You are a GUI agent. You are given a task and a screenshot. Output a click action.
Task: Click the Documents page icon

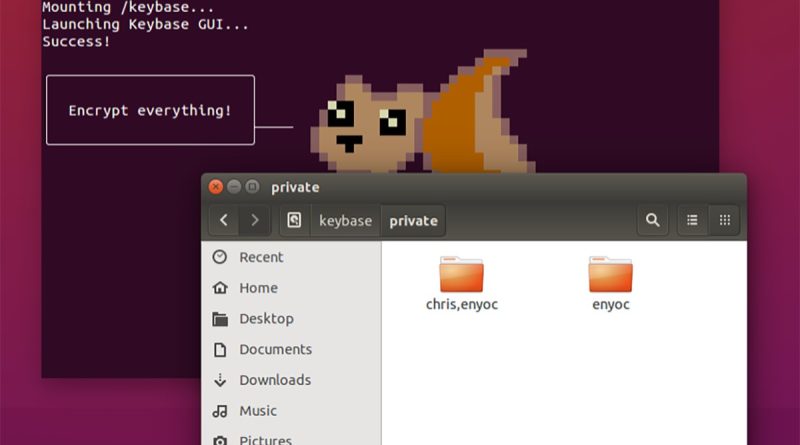point(220,350)
